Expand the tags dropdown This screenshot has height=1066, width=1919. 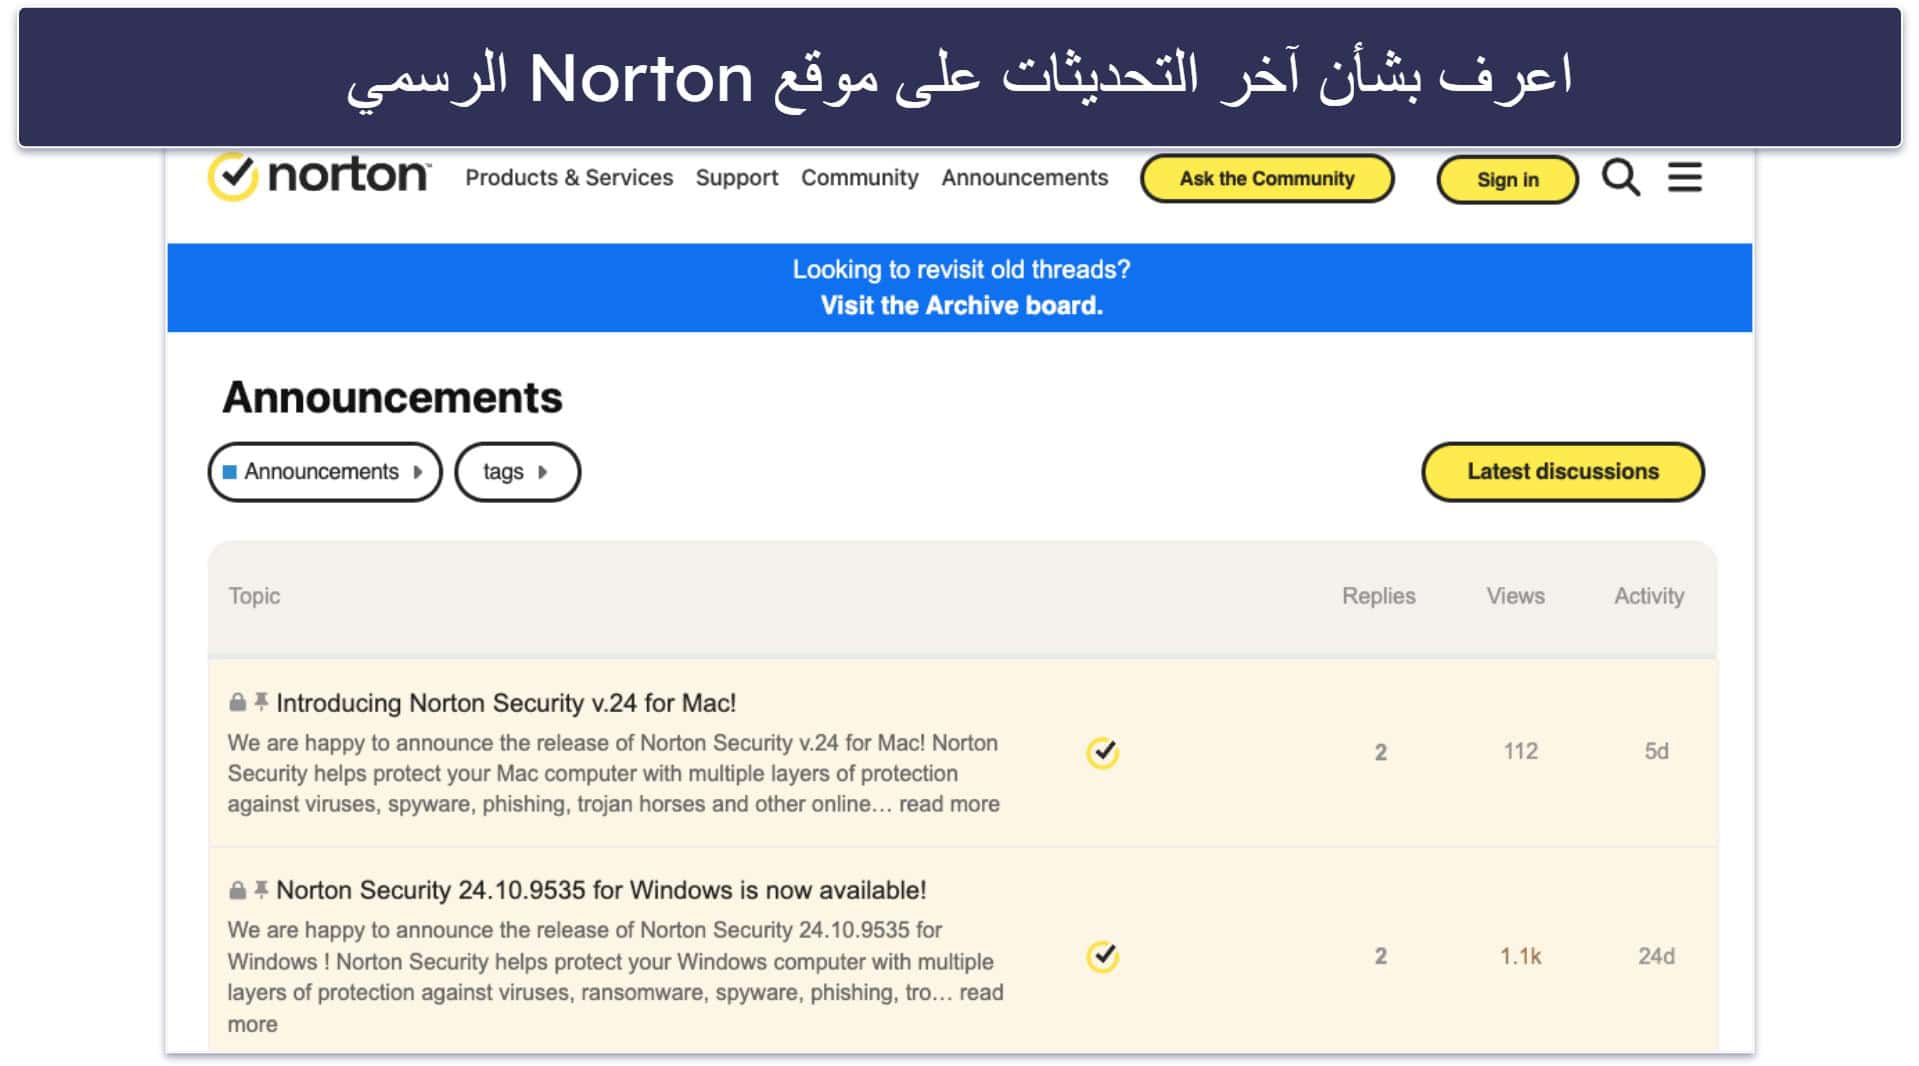pyautogui.click(x=517, y=472)
